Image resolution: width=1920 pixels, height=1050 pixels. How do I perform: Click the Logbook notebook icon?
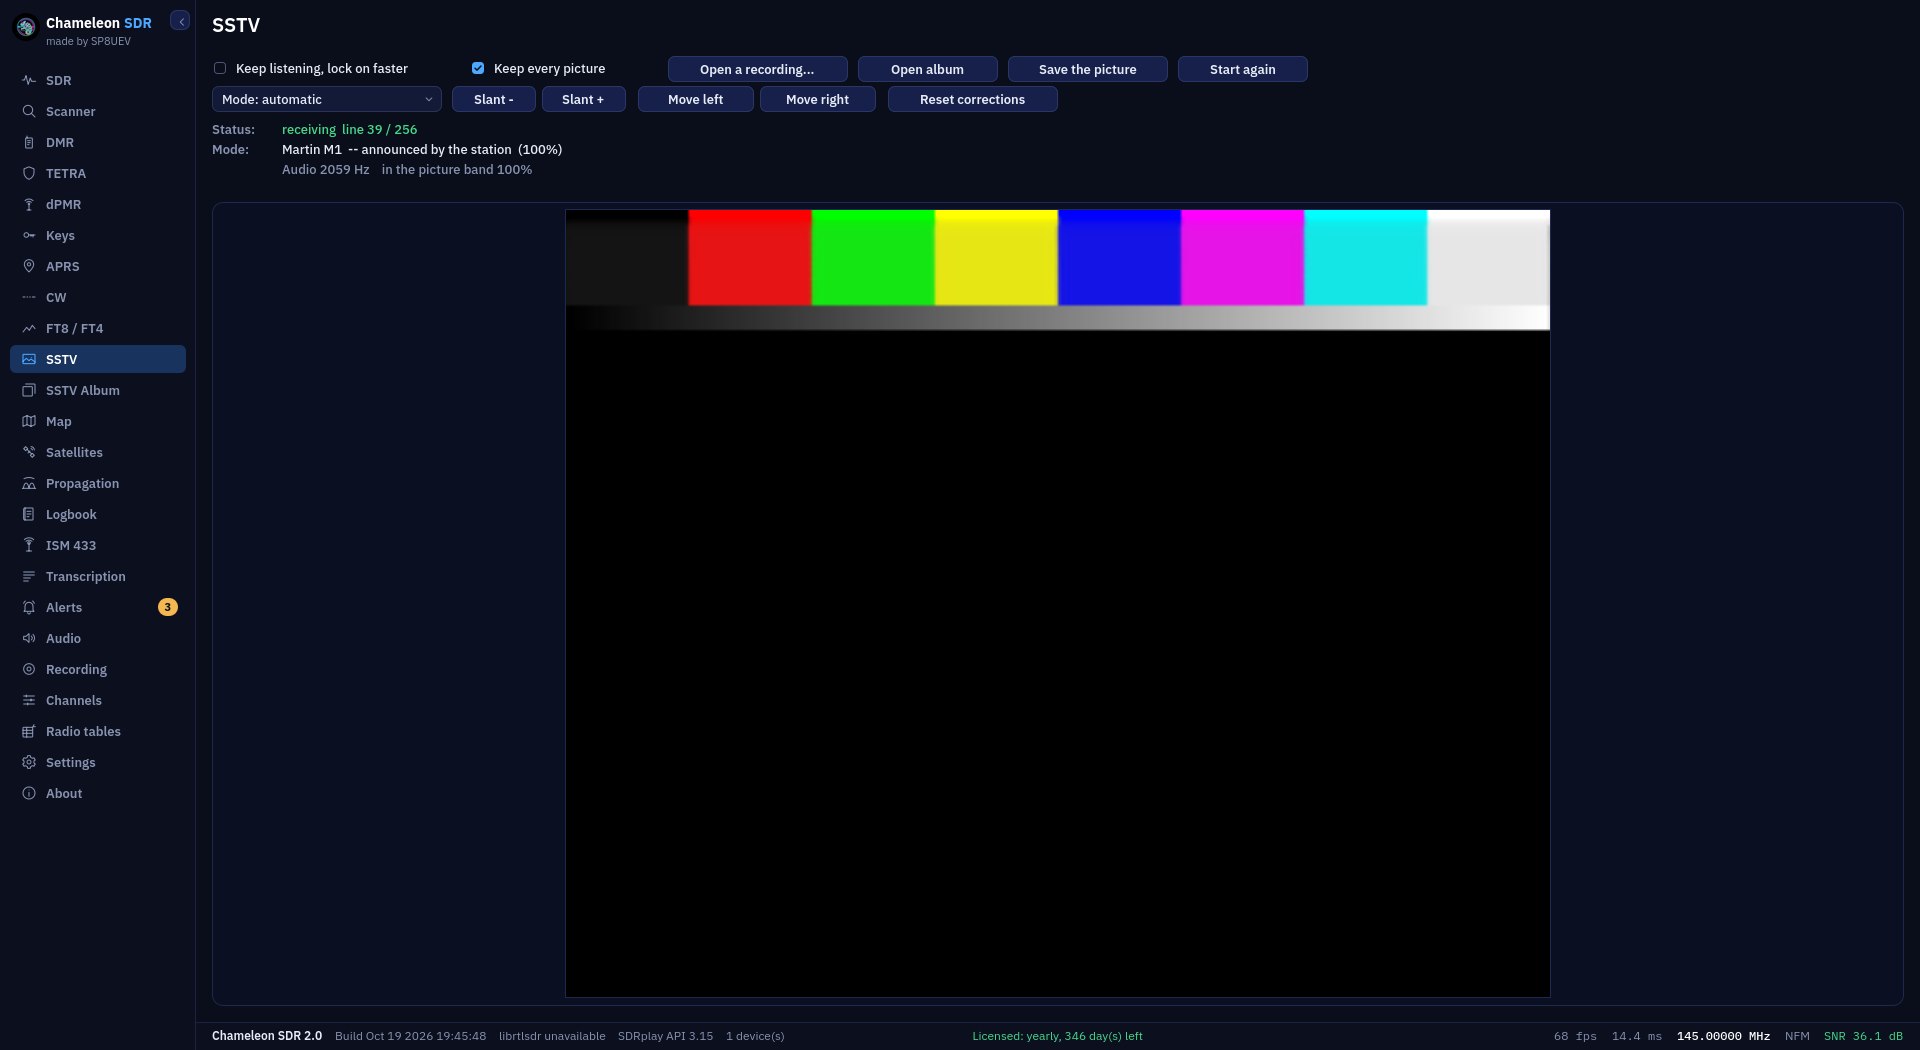coord(29,514)
